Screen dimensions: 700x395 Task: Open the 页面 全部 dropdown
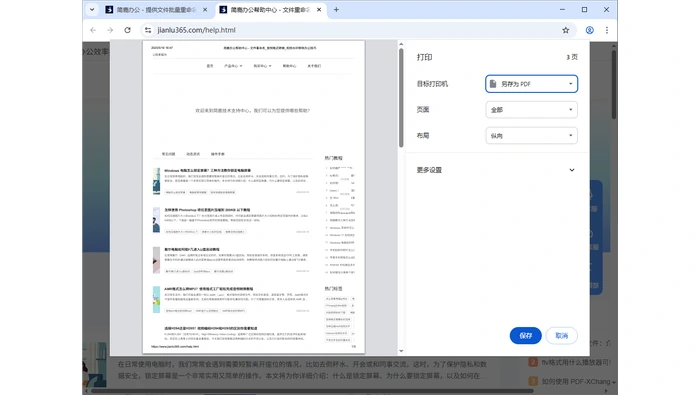tap(531, 110)
